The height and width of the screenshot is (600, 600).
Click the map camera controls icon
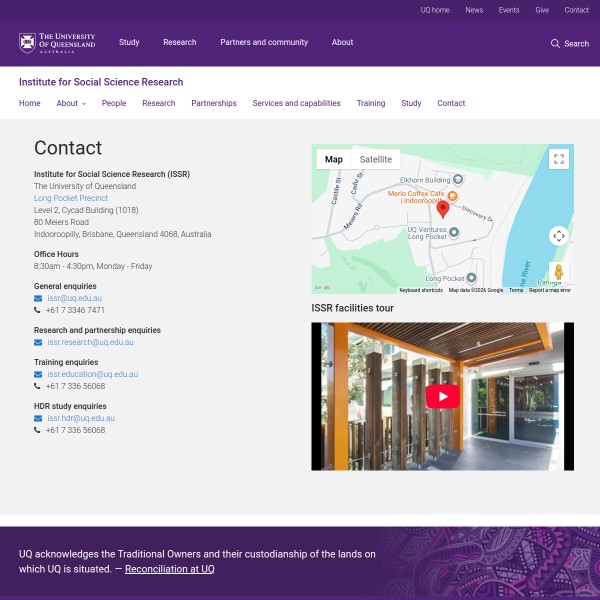click(558, 236)
